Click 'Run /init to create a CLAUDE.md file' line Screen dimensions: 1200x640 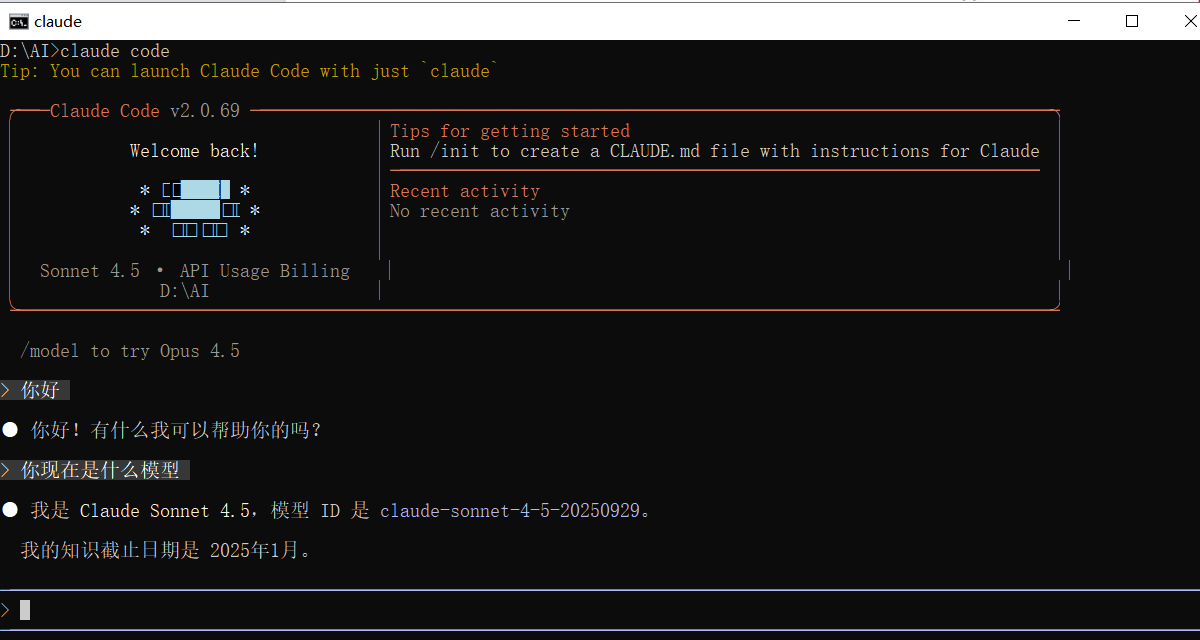(715, 151)
